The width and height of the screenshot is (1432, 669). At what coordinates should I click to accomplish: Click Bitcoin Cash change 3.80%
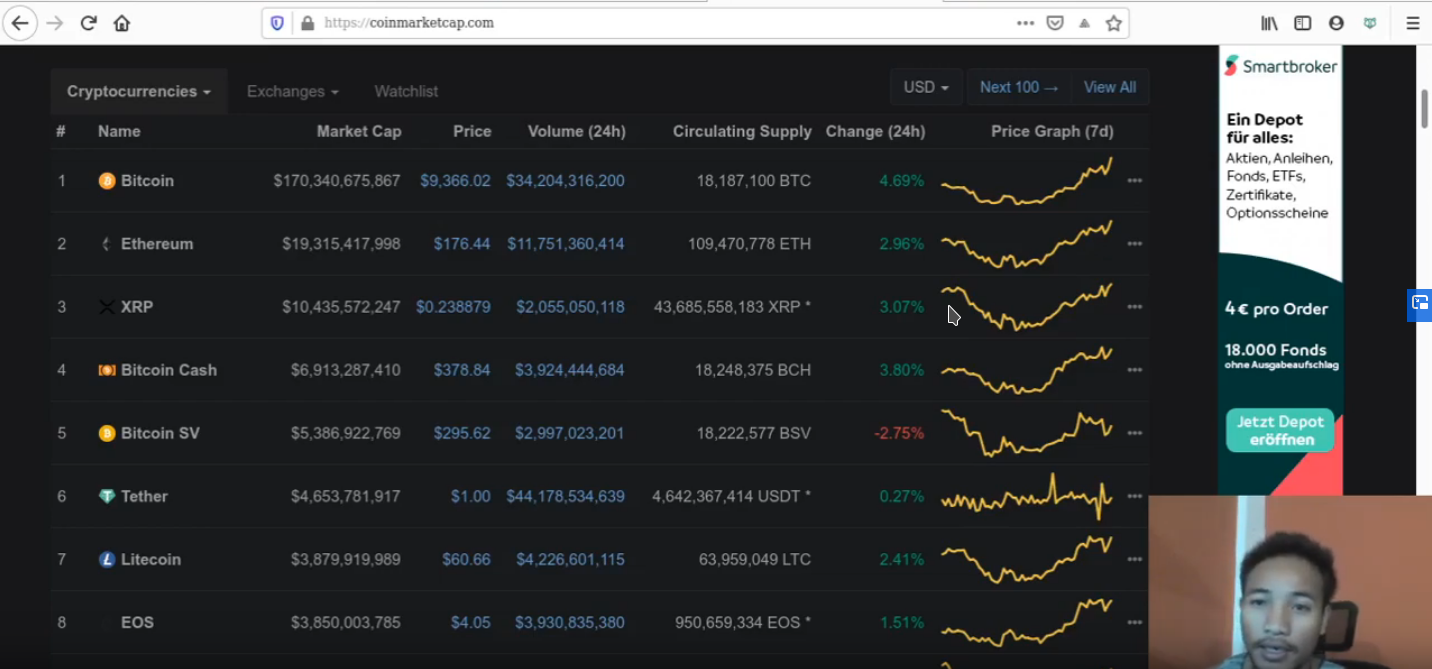point(901,370)
